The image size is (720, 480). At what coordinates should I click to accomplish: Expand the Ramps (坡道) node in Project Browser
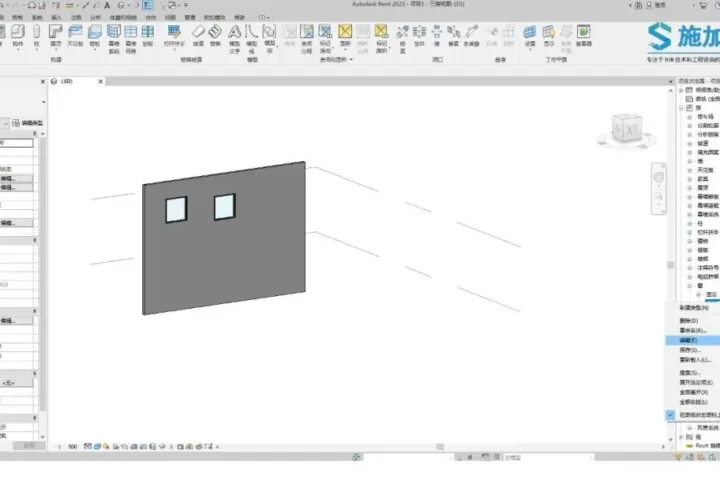[x=690, y=143]
